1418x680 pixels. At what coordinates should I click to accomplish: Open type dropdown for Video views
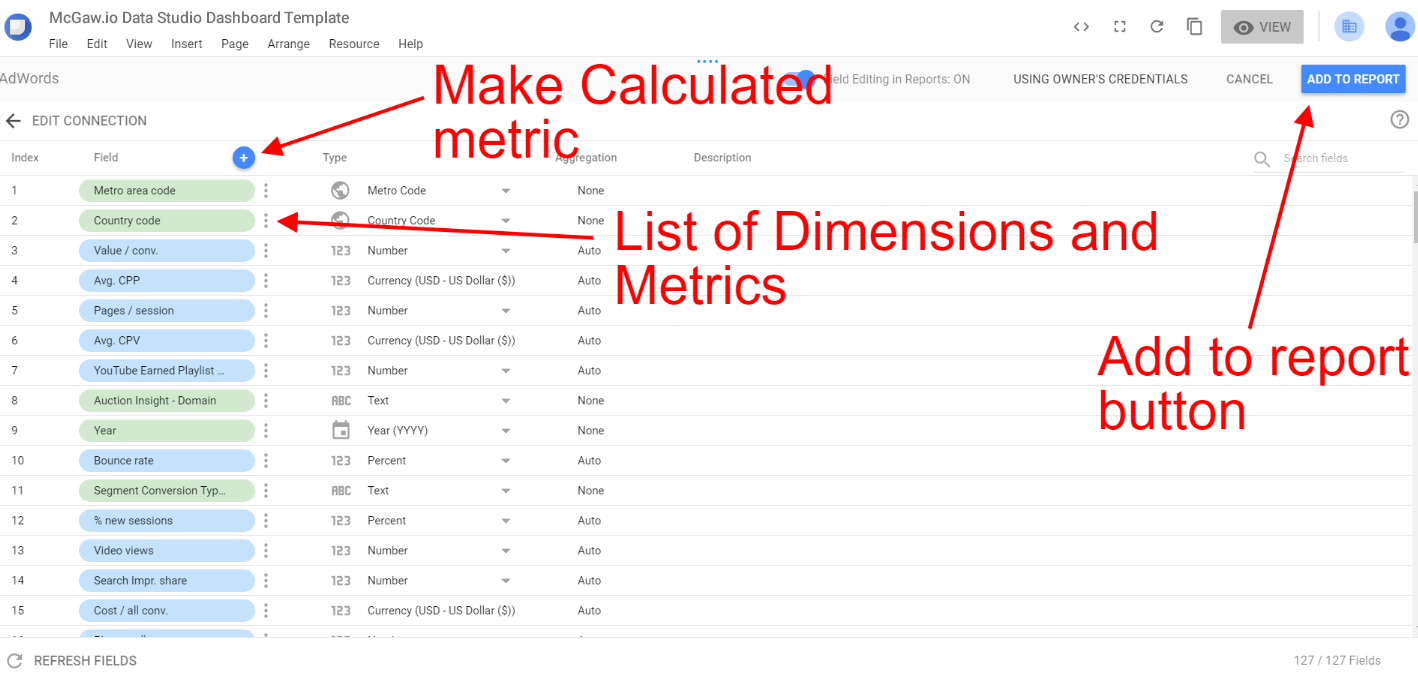506,551
